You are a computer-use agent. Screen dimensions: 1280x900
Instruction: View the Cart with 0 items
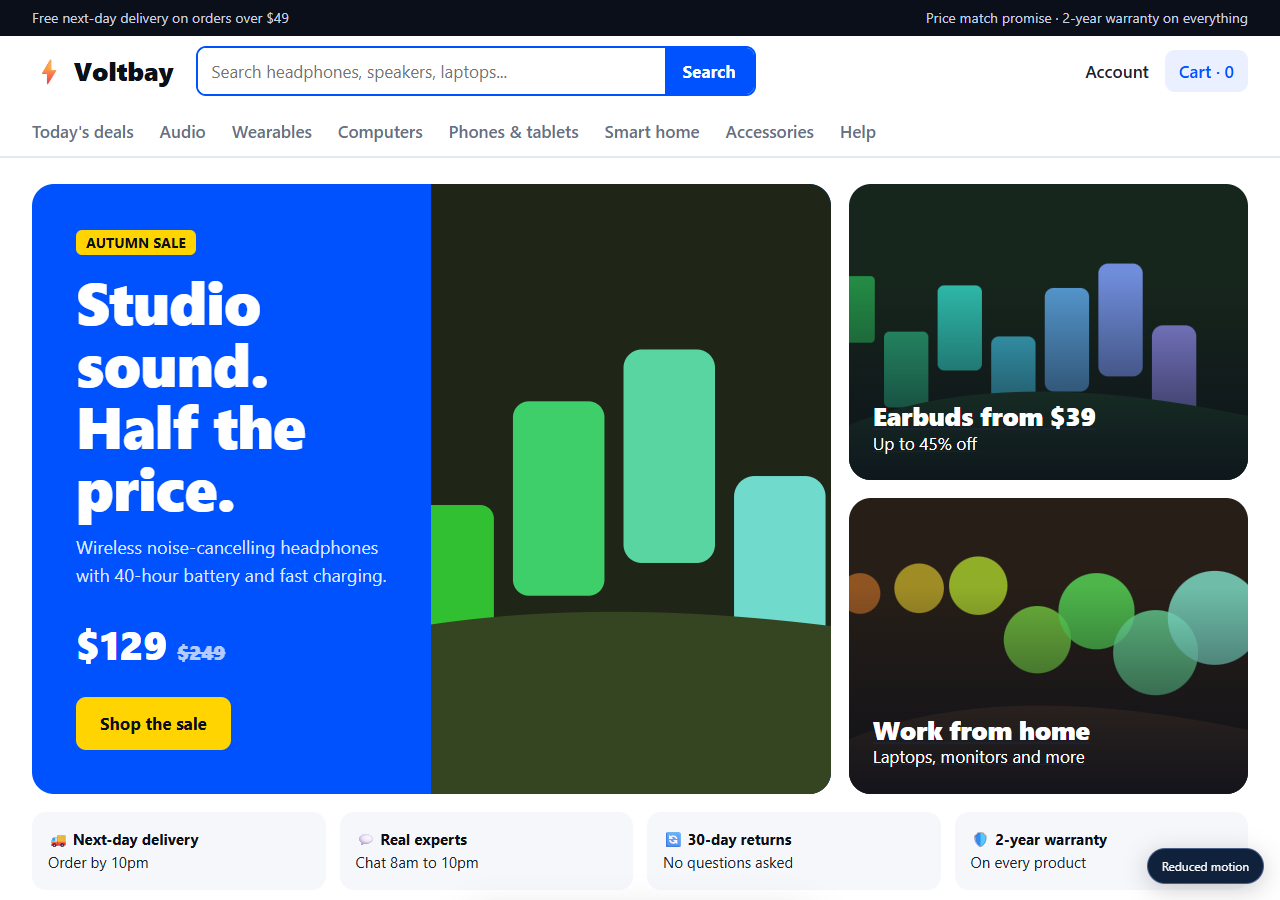click(1206, 72)
